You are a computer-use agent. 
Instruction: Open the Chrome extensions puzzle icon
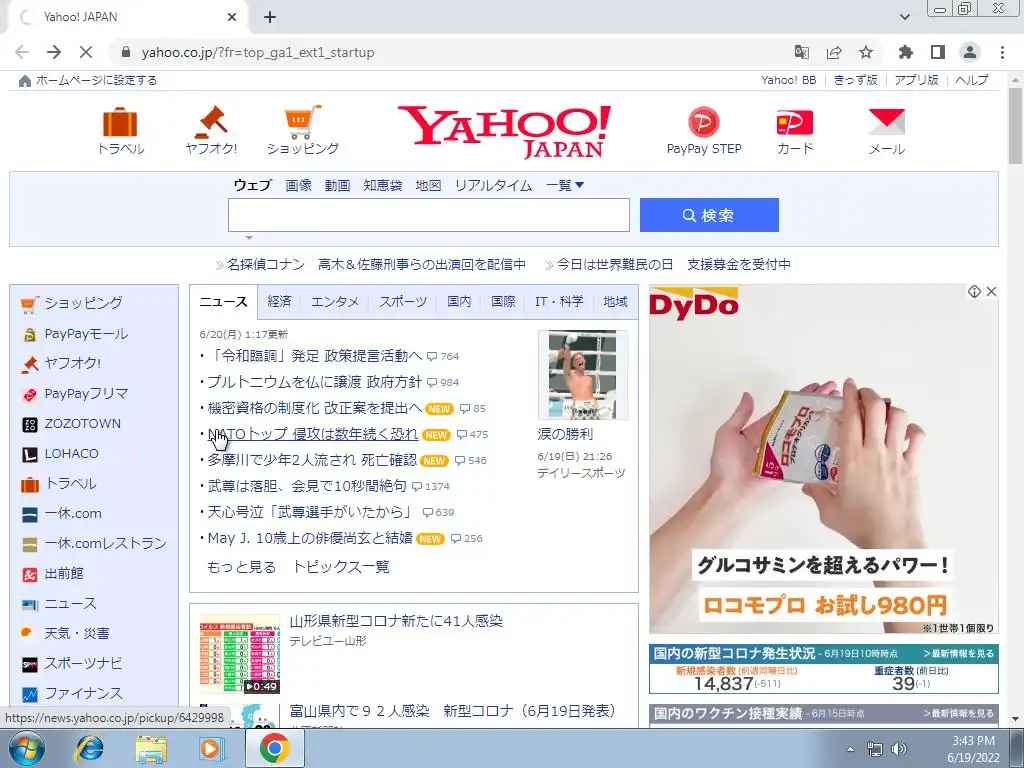pyautogui.click(x=905, y=52)
